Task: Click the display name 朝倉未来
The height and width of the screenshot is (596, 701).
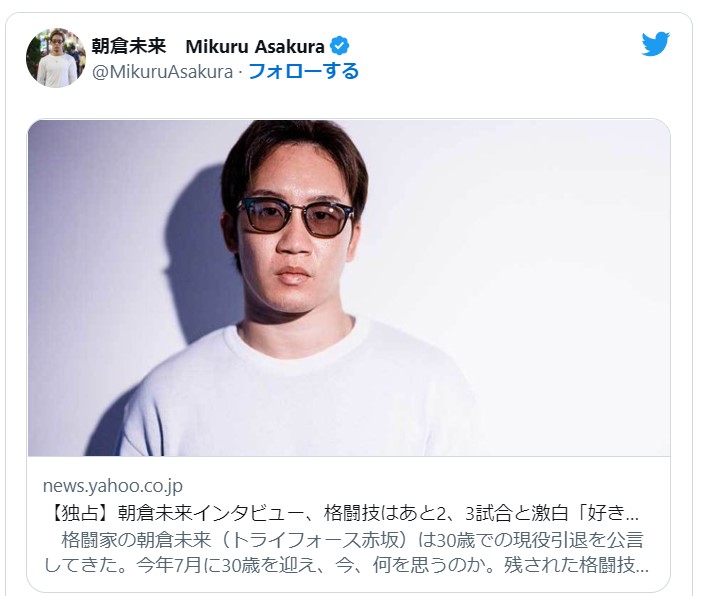Action: [129, 46]
